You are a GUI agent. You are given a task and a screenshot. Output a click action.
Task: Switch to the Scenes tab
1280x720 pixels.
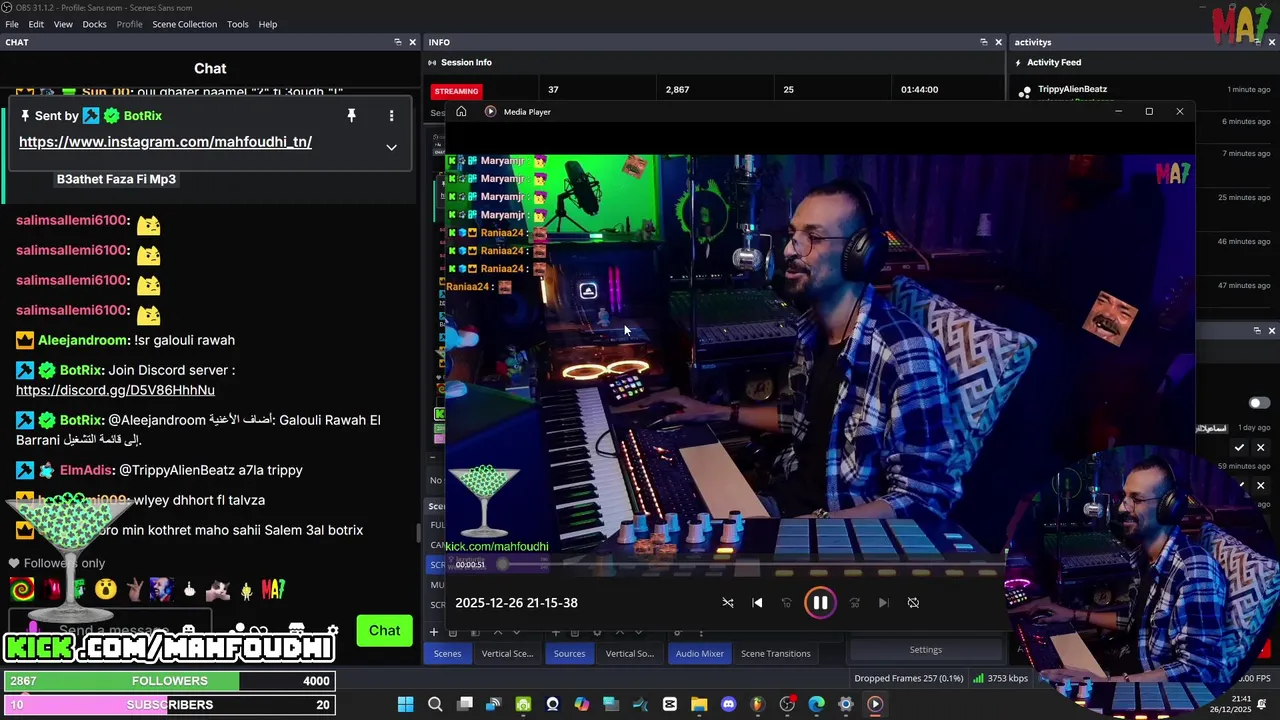tap(447, 654)
